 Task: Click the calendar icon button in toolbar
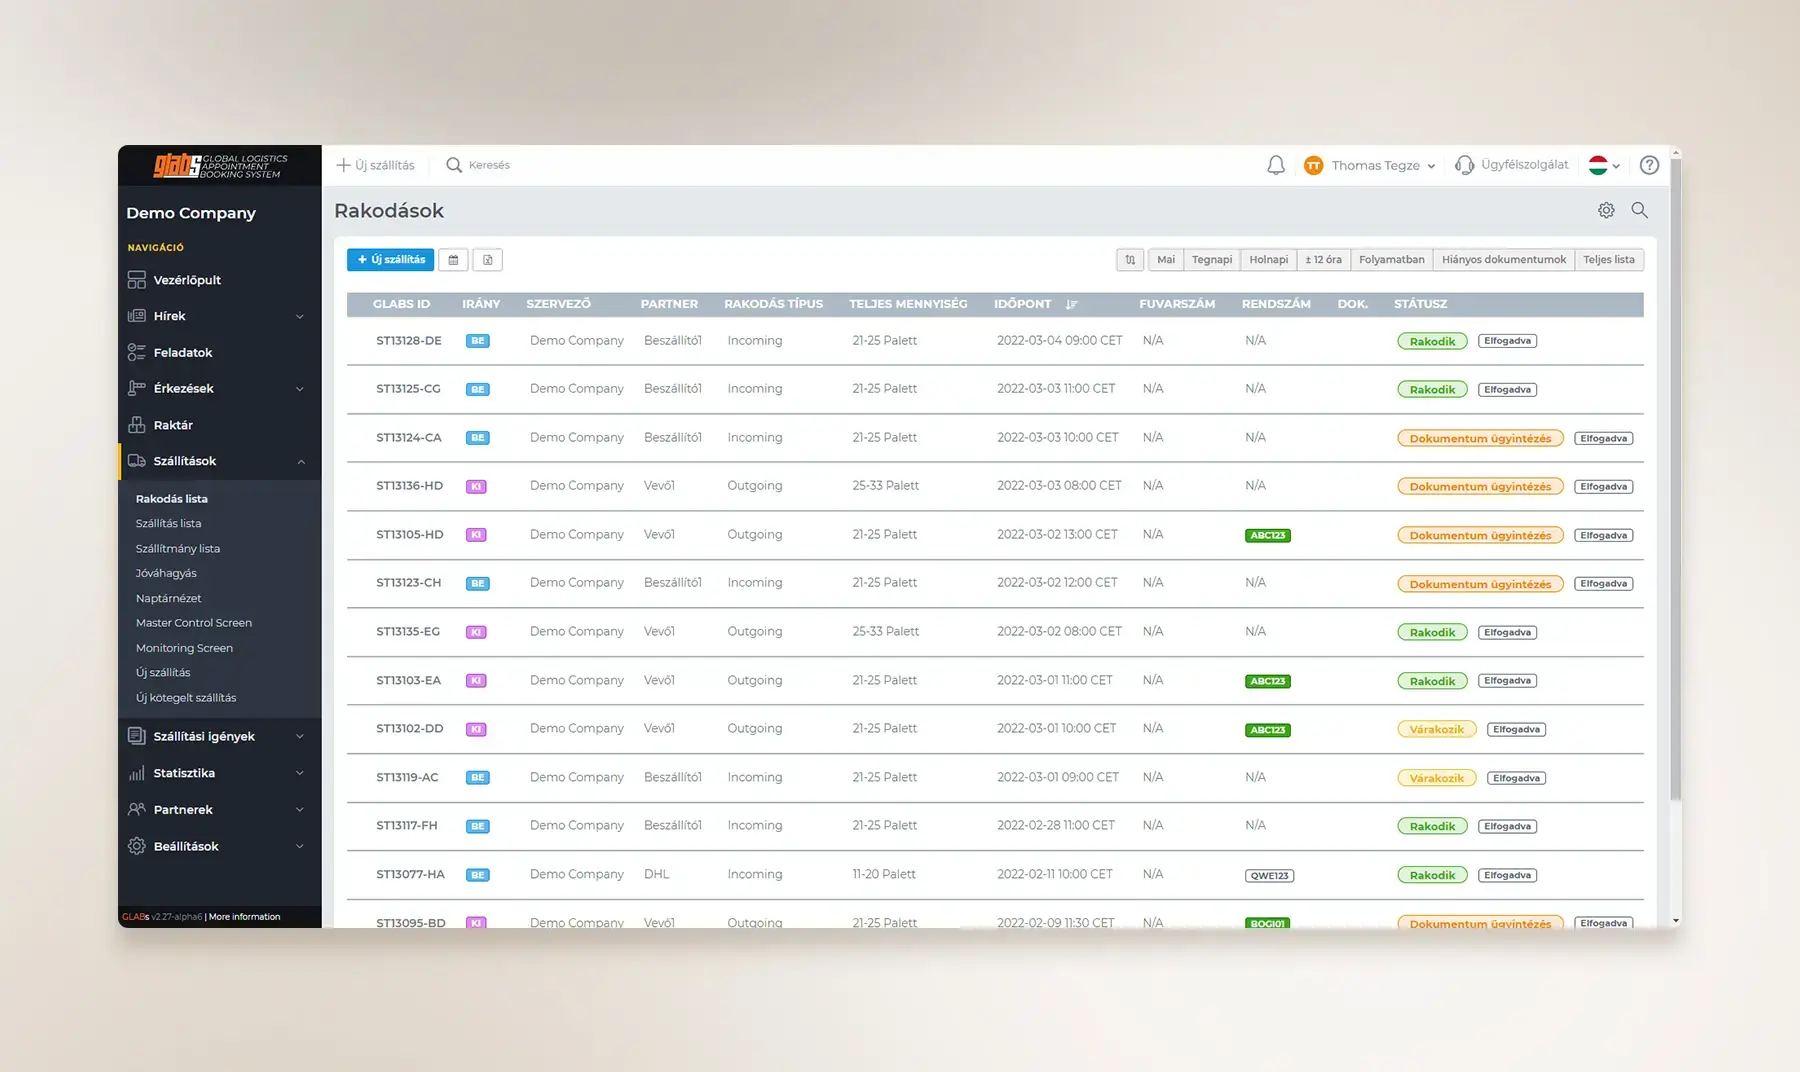tap(454, 260)
